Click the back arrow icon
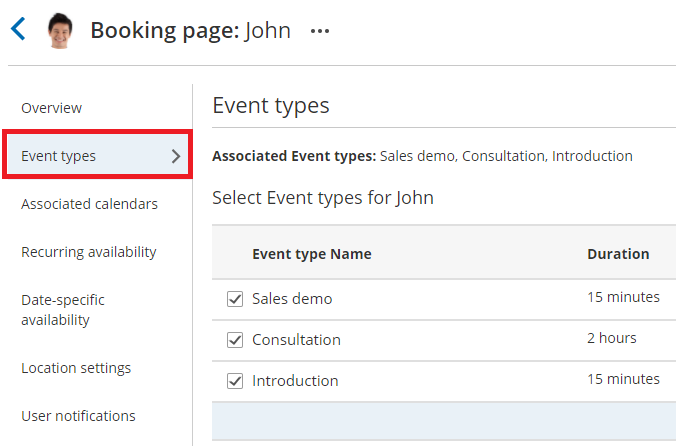The image size is (676, 446). (18, 29)
